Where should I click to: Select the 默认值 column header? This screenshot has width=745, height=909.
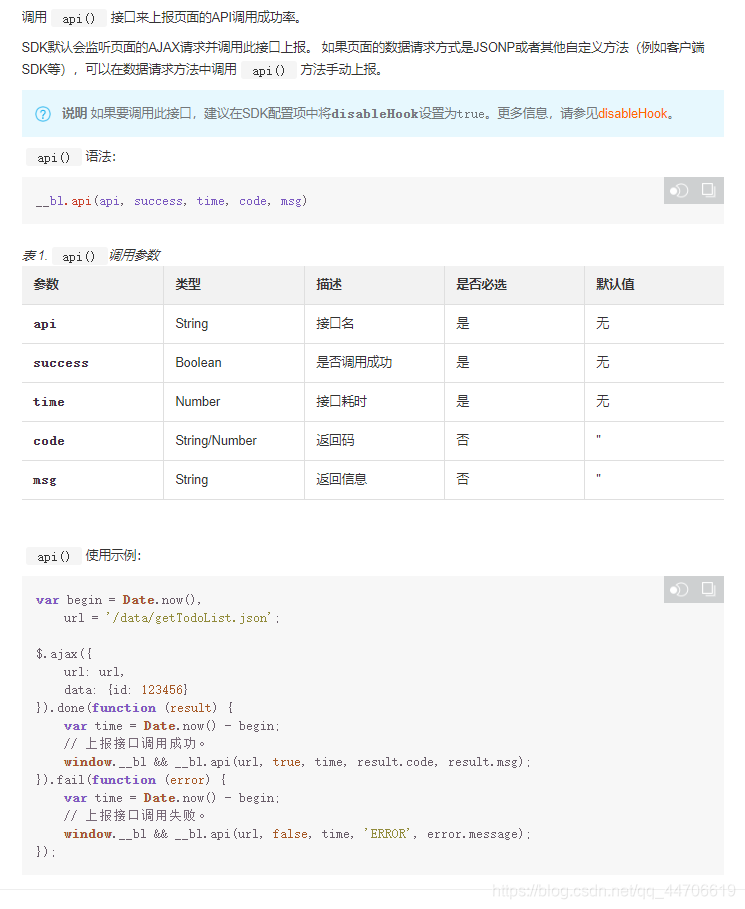[x=614, y=285]
